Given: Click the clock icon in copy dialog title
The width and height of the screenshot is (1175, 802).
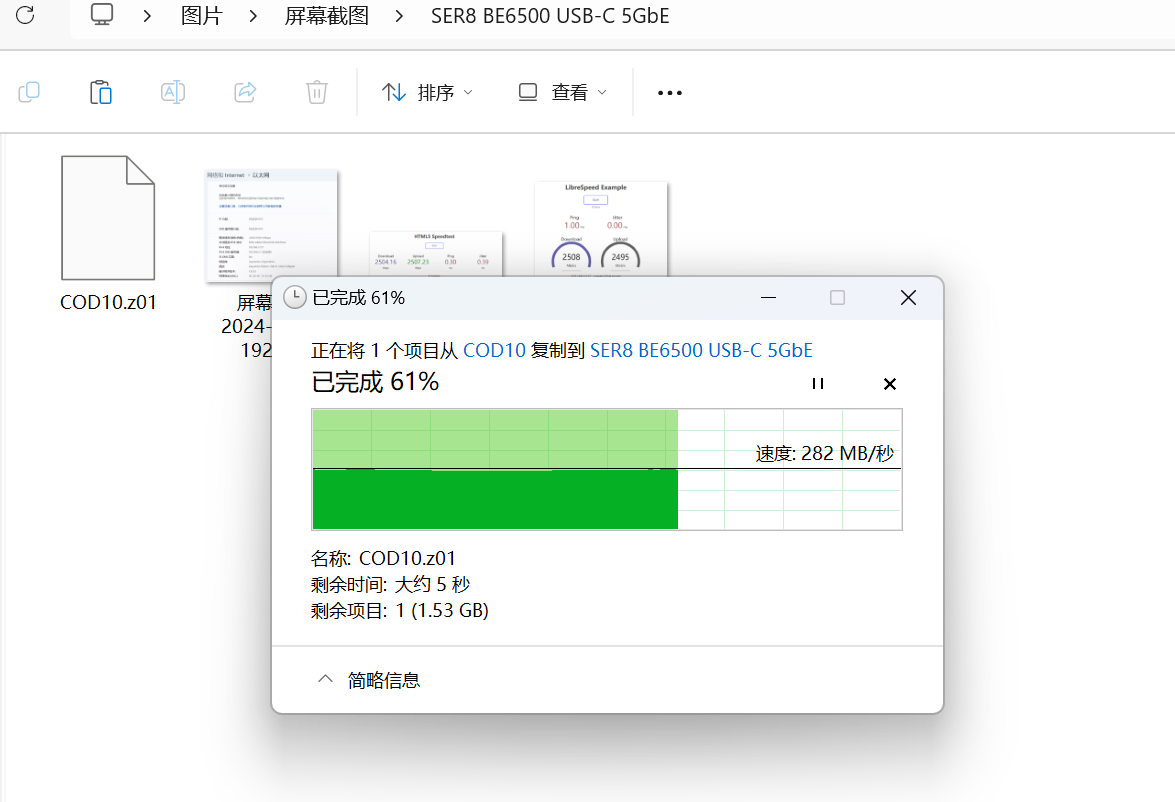Looking at the screenshot, I should pos(294,298).
